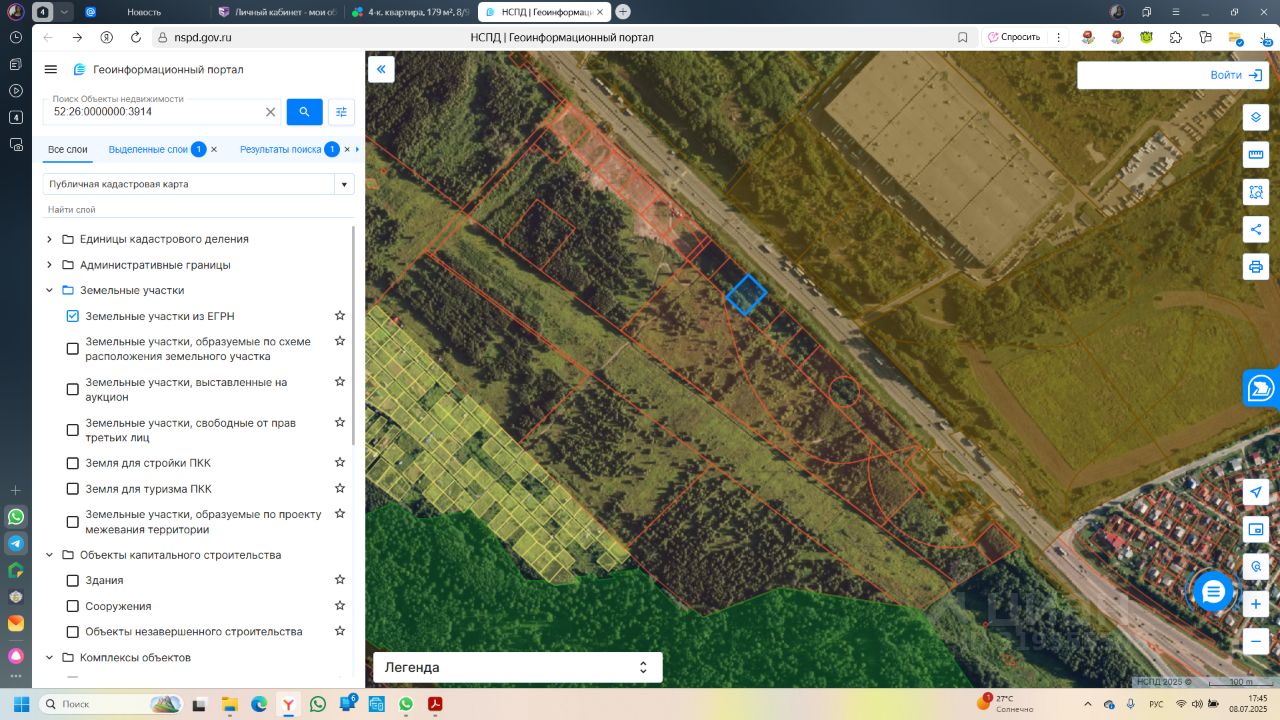Enable the 'Здания' layer checkbox
This screenshot has height=720, width=1280.
(73, 580)
